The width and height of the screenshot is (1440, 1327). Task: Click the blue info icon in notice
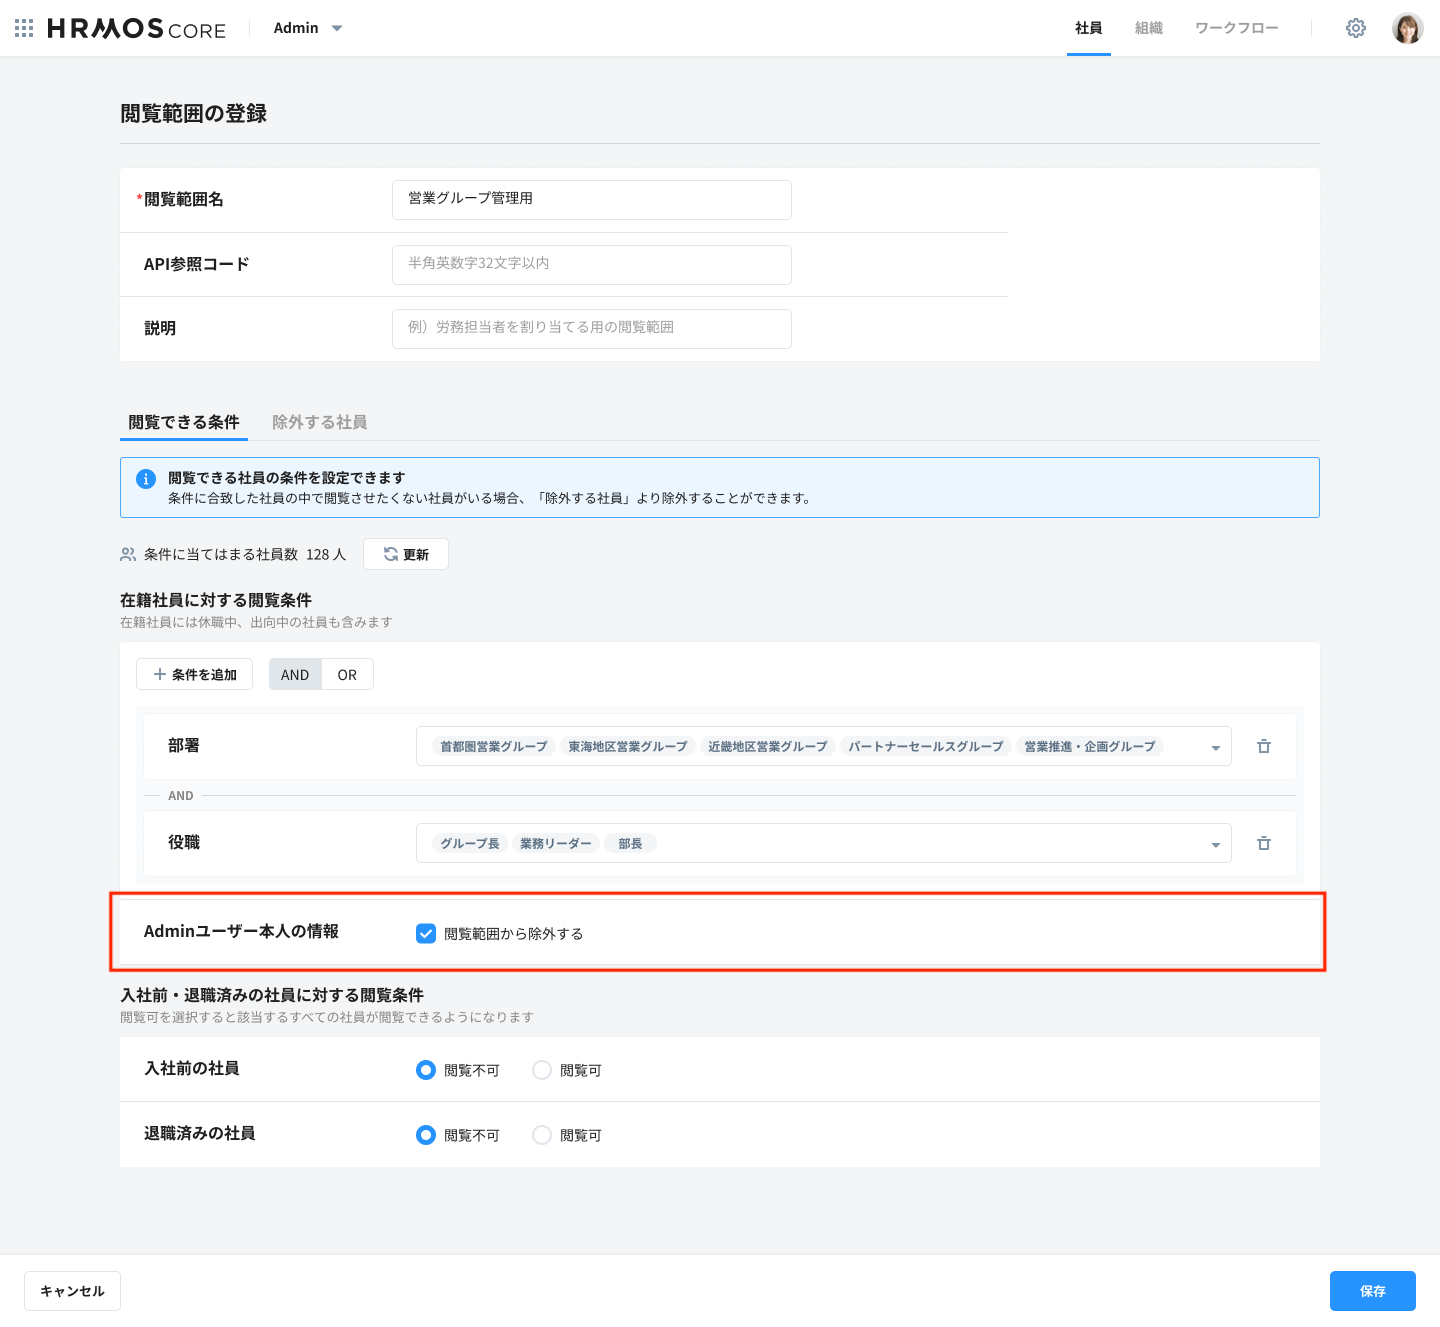pyautogui.click(x=146, y=479)
